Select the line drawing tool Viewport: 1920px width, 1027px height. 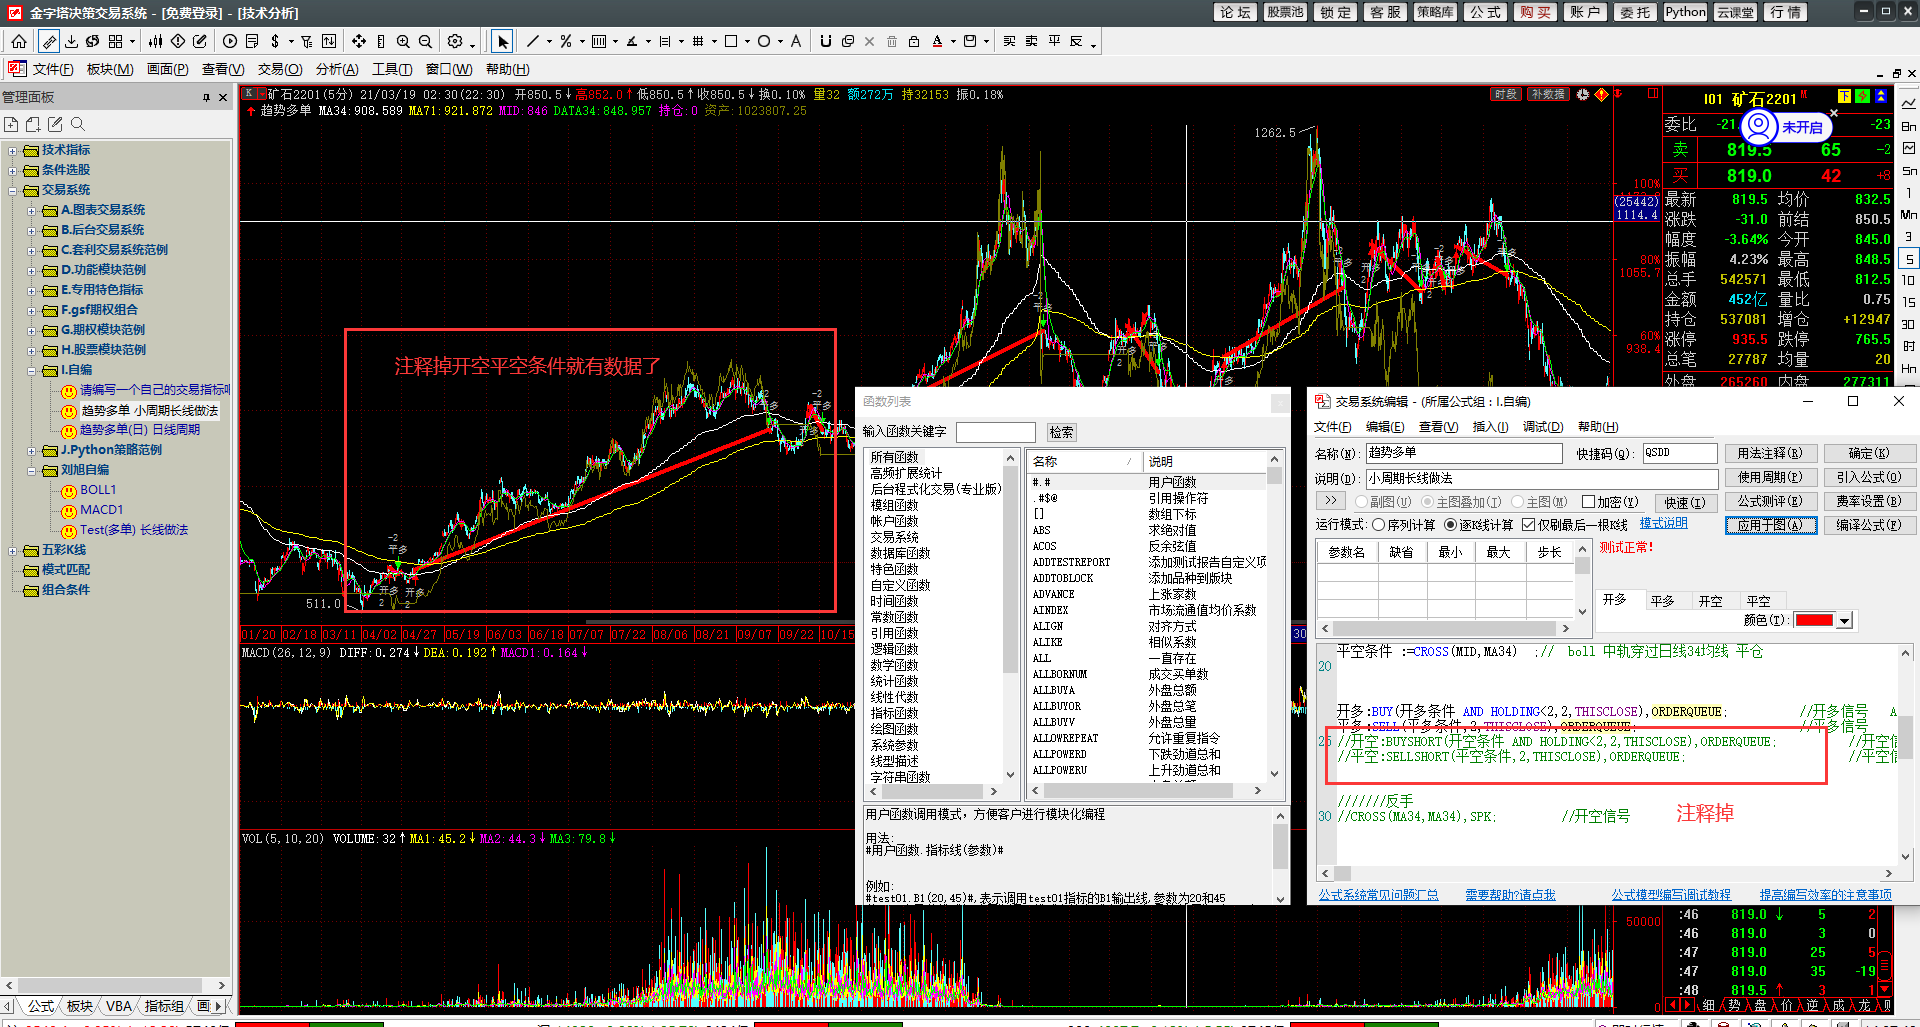click(533, 41)
